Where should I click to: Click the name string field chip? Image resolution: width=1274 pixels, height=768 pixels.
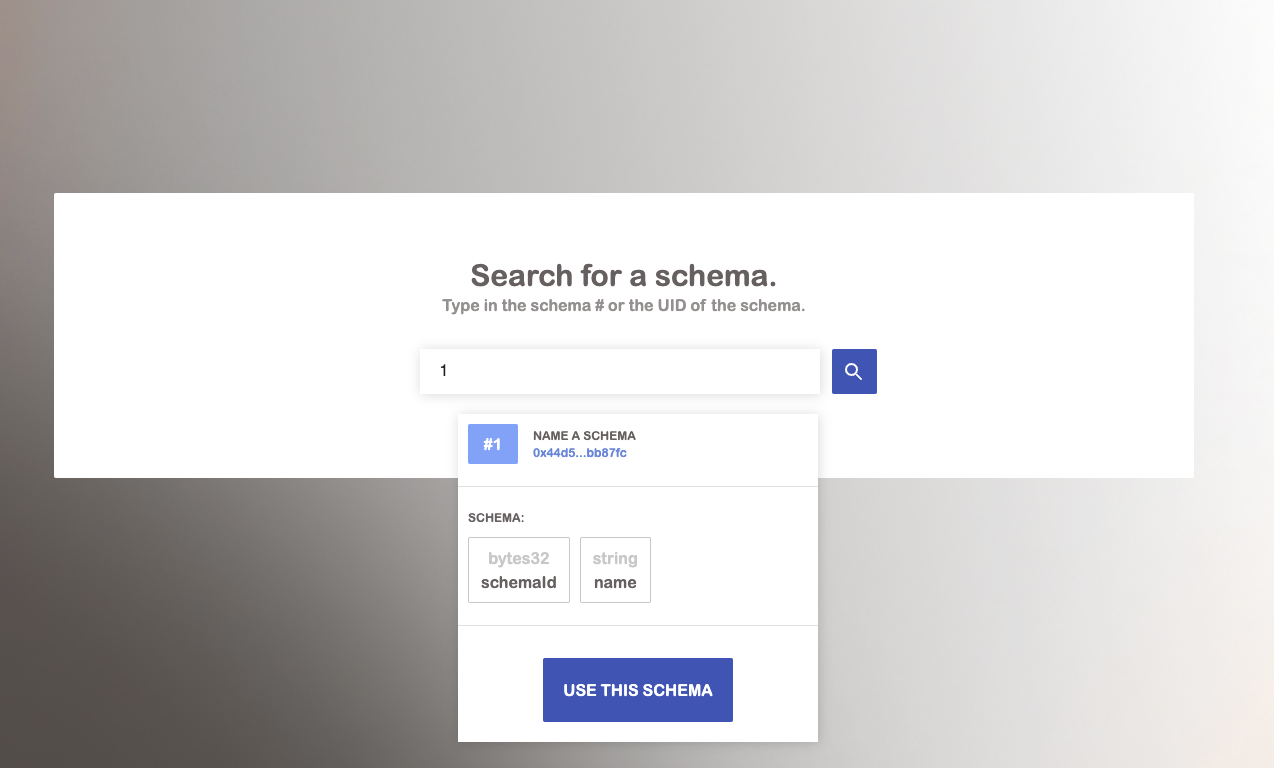[615, 570]
